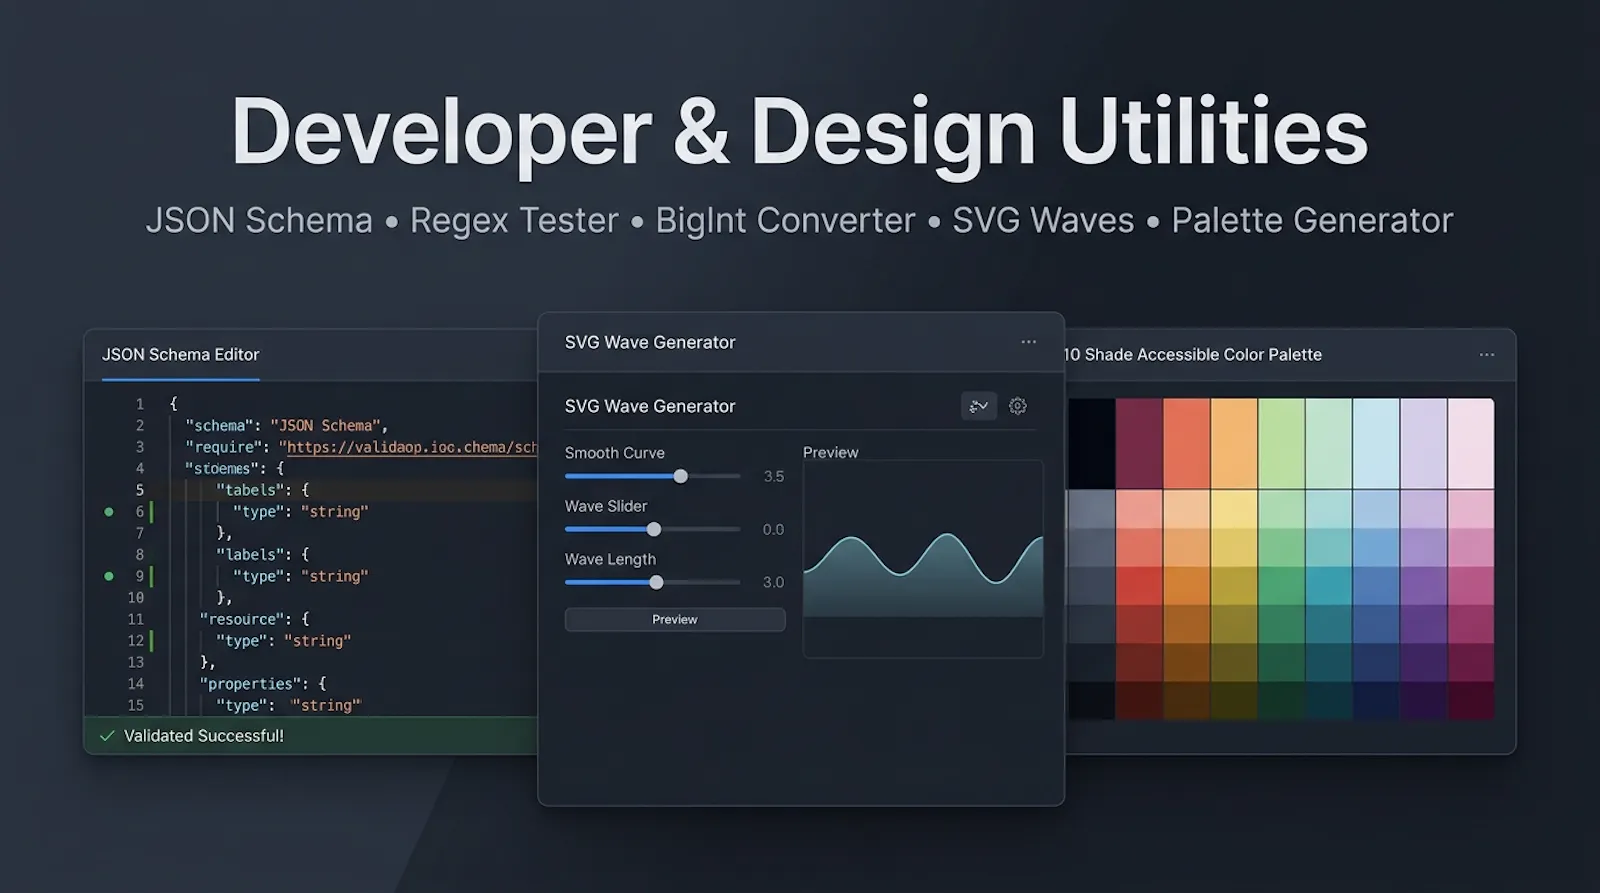Screen dimensions: 1600x893
Task: Click the wave curve mode icon button
Action: (x=979, y=406)
